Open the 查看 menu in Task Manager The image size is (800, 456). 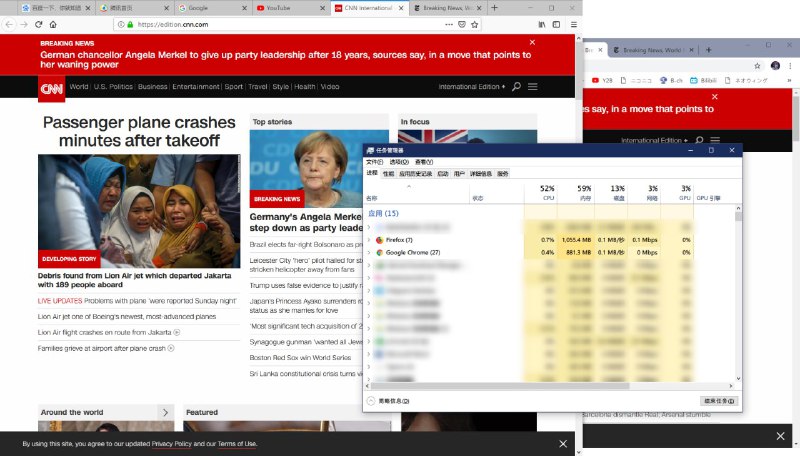(x=424, y=162)
